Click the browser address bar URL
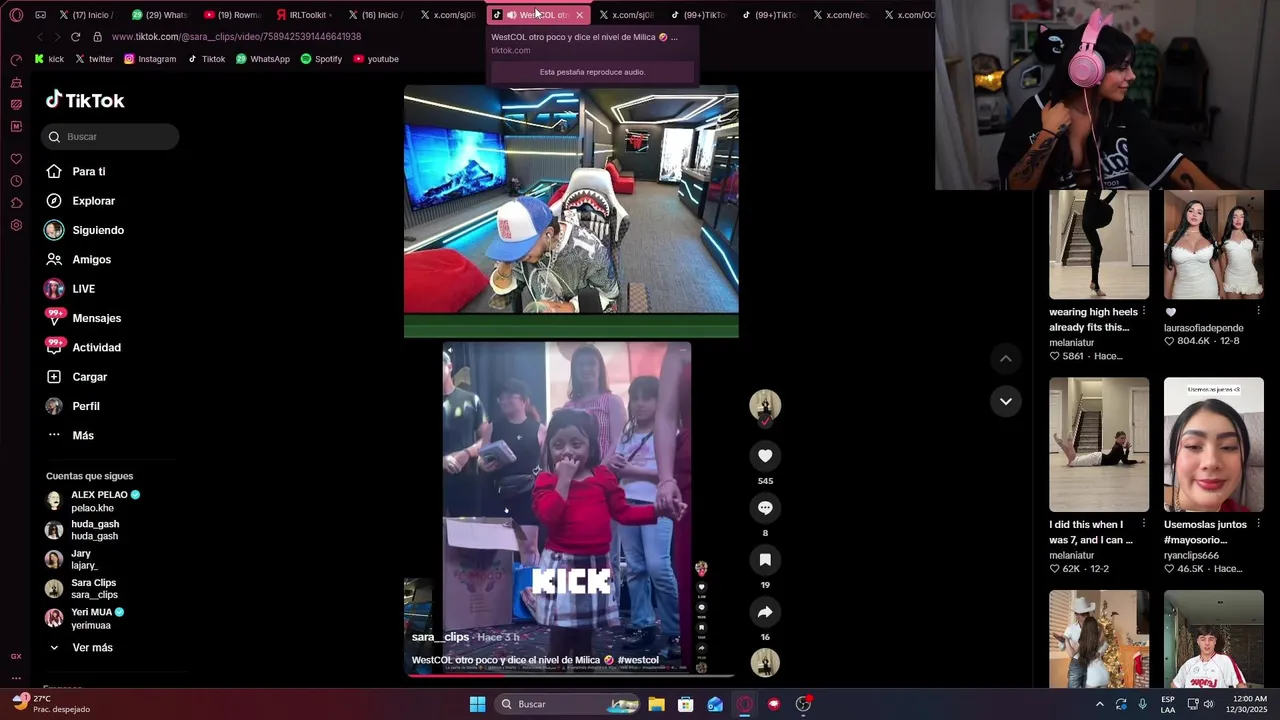1280x720 pixels. tap(236, 37)
